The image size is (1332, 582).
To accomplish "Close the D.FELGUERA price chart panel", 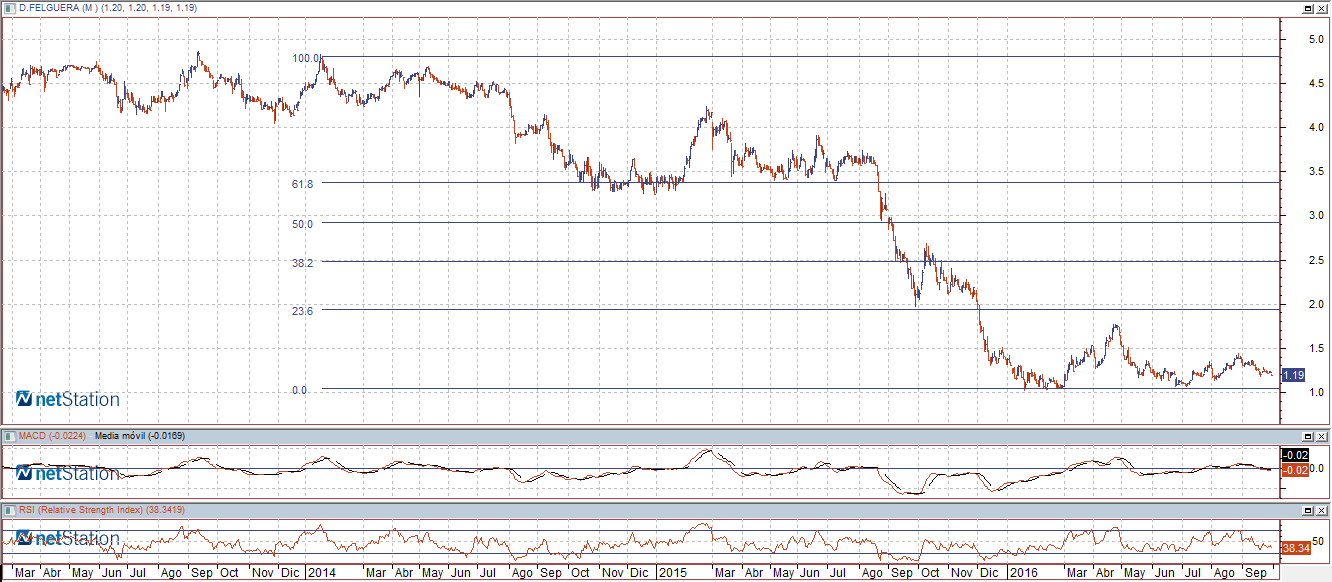I will (x=1322, y=8).
